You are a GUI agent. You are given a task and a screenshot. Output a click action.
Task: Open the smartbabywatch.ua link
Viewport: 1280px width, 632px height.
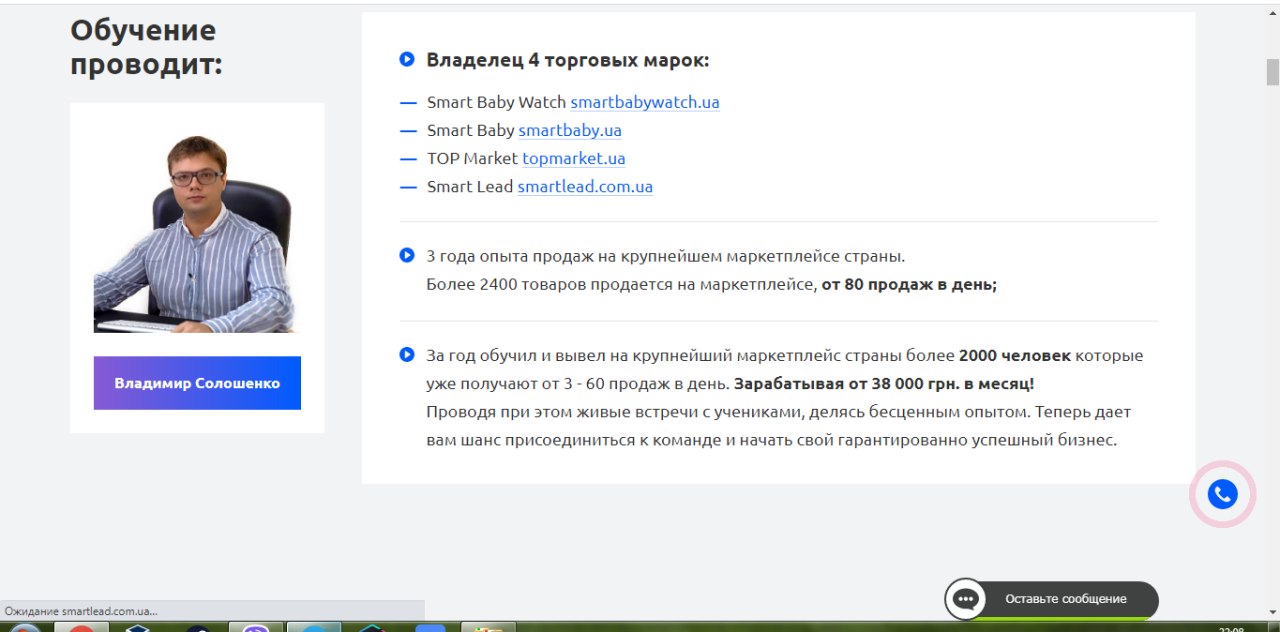(x=645, y=102)
